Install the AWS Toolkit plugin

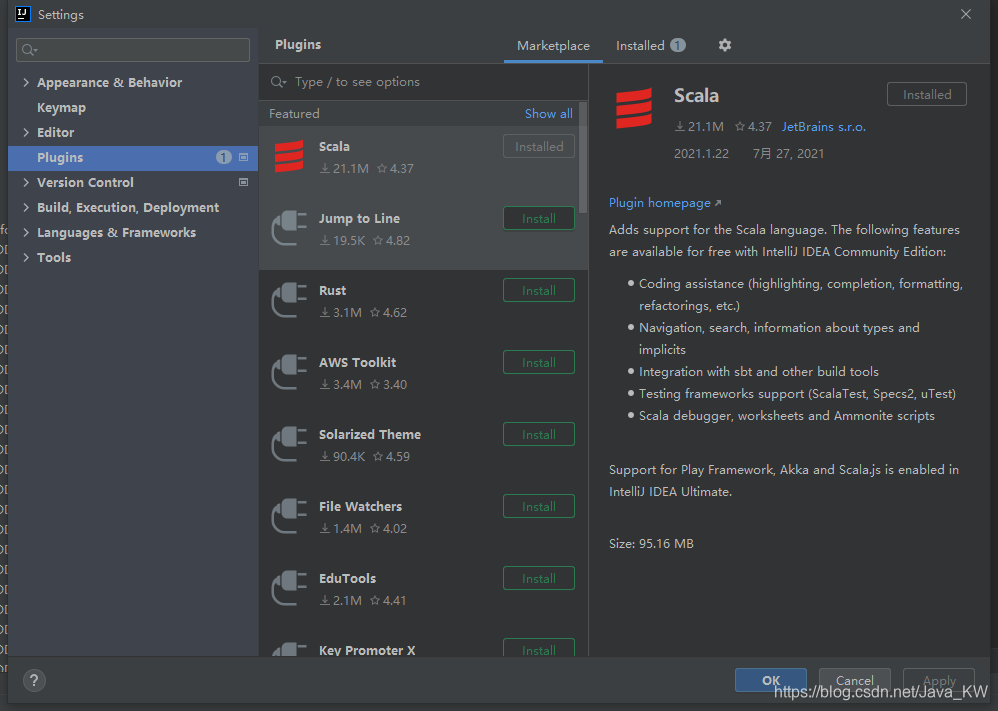pyautogui.click(x=538, y=362)
